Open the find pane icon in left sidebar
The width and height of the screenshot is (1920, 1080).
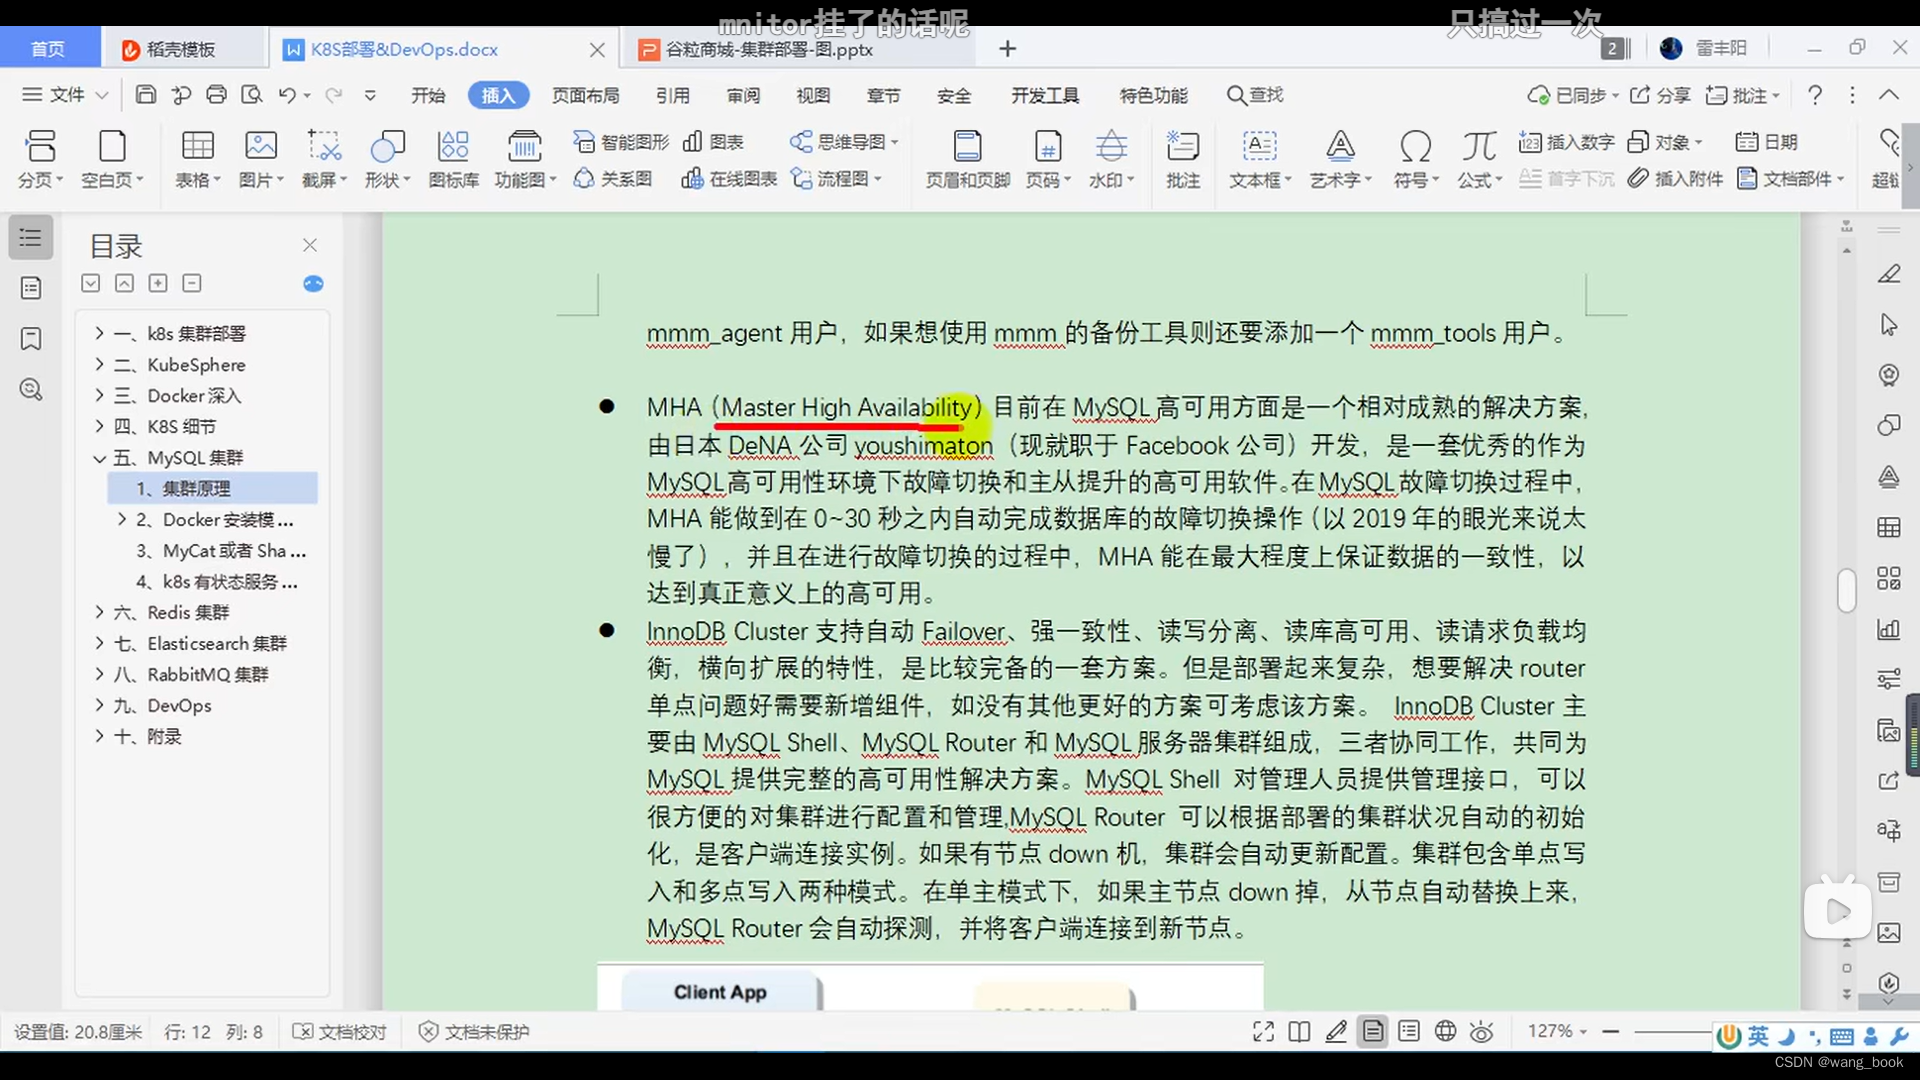click(x=31, y=390)
